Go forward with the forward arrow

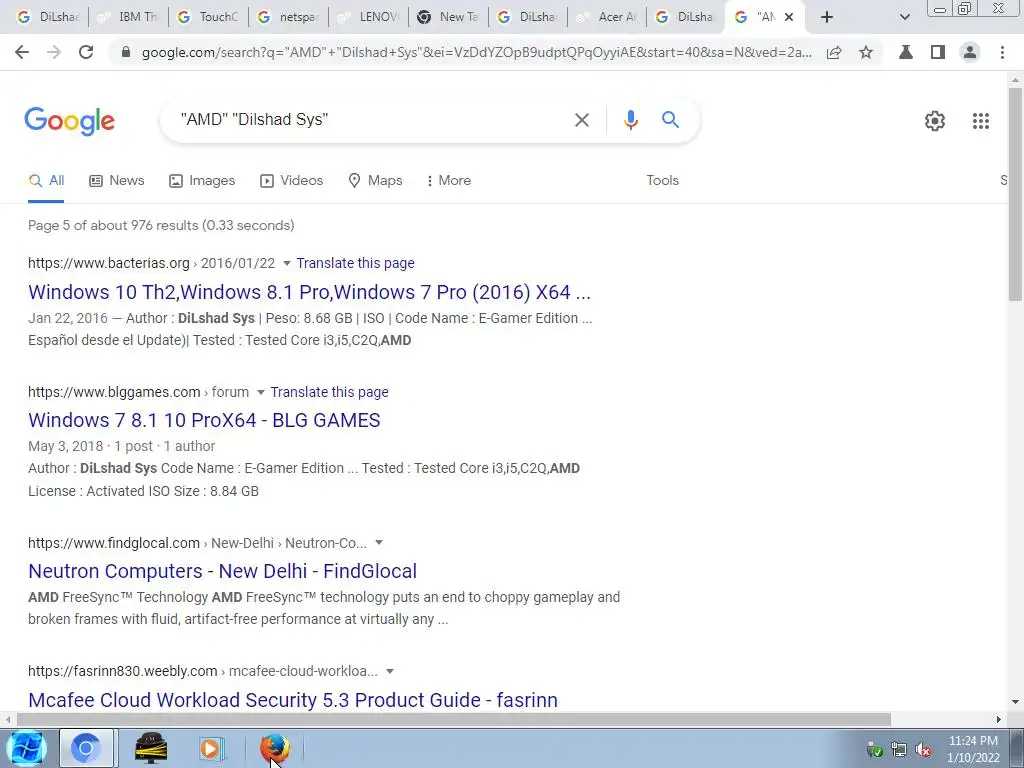click(54, 52)
